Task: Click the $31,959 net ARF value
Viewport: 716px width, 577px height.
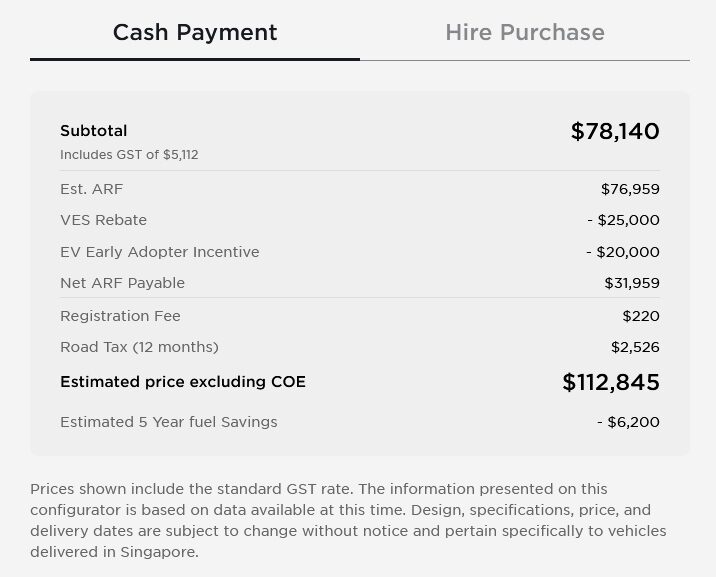Action: [632, 283]
